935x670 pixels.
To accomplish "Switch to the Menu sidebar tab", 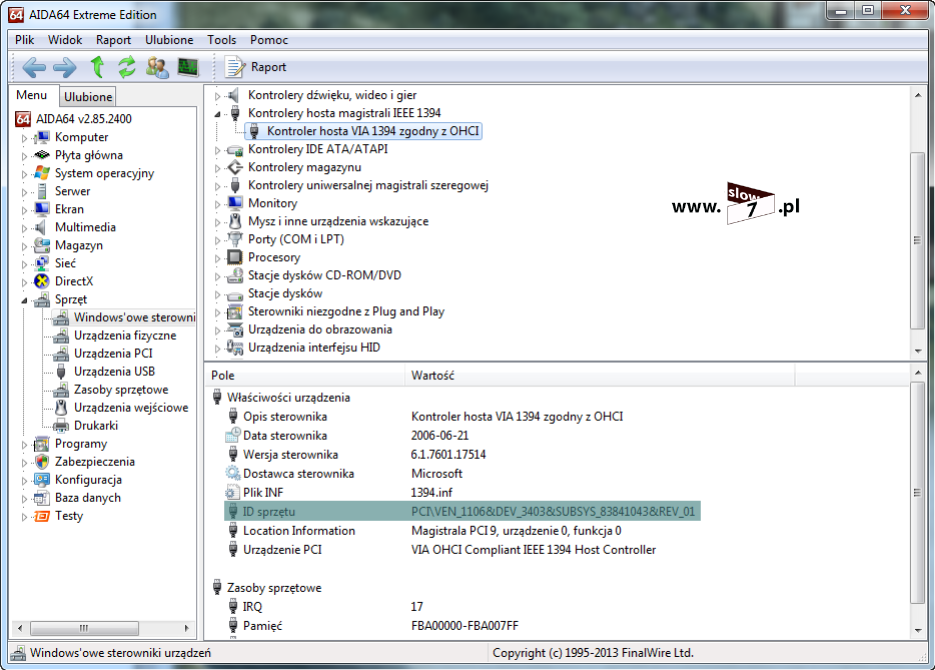I will (32, 95).
